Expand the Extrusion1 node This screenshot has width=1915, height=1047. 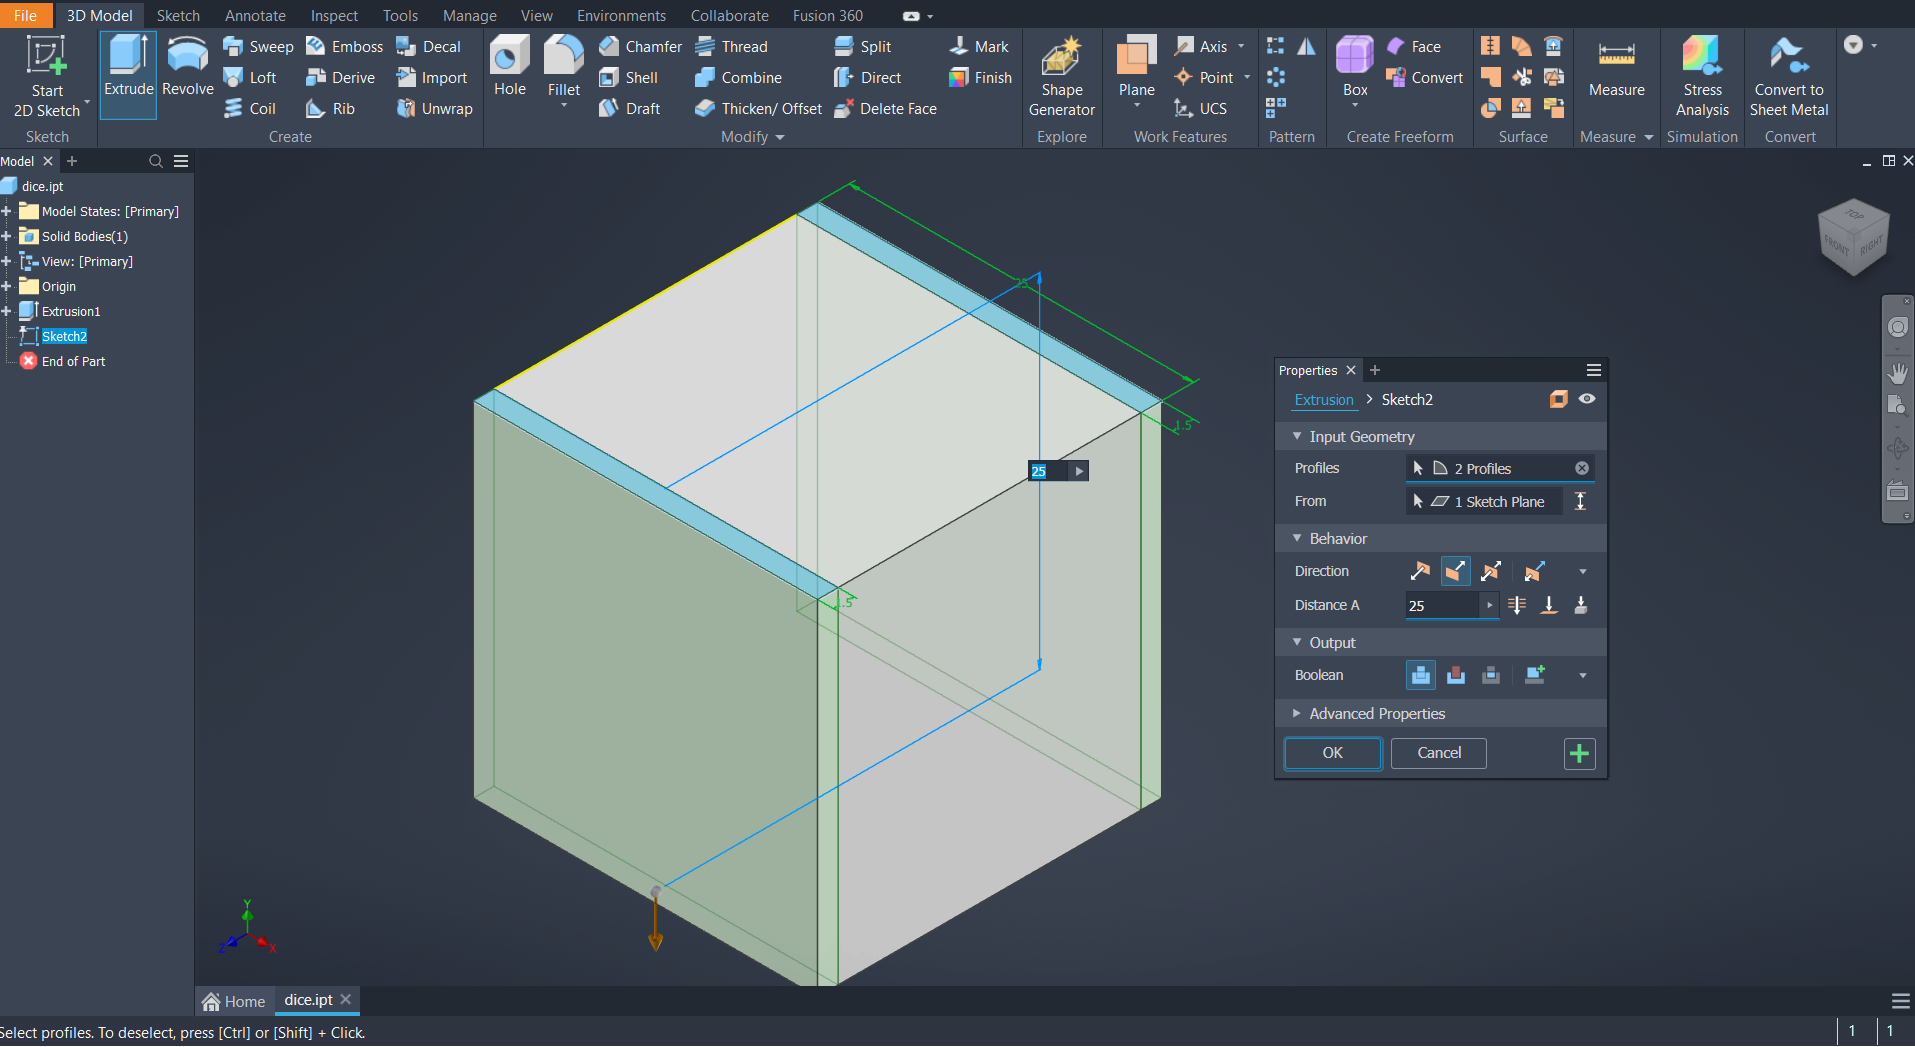(7, 311)
